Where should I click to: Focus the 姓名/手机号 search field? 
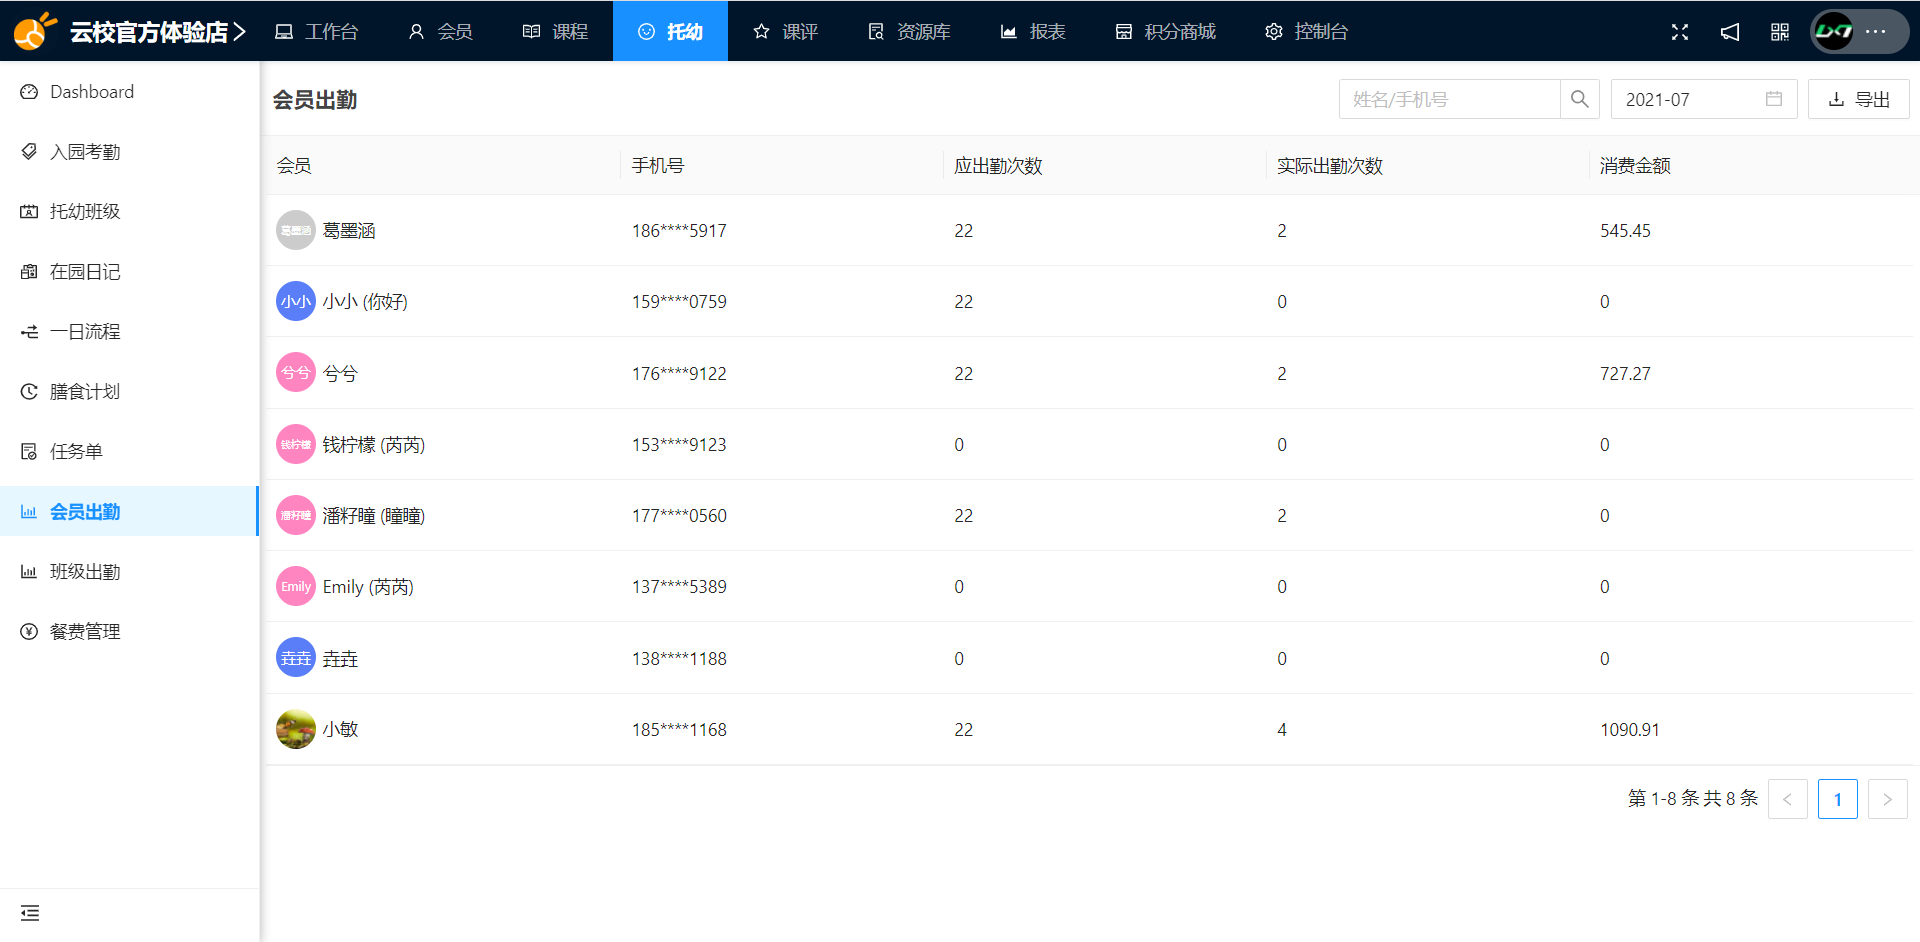(1450, 99)
